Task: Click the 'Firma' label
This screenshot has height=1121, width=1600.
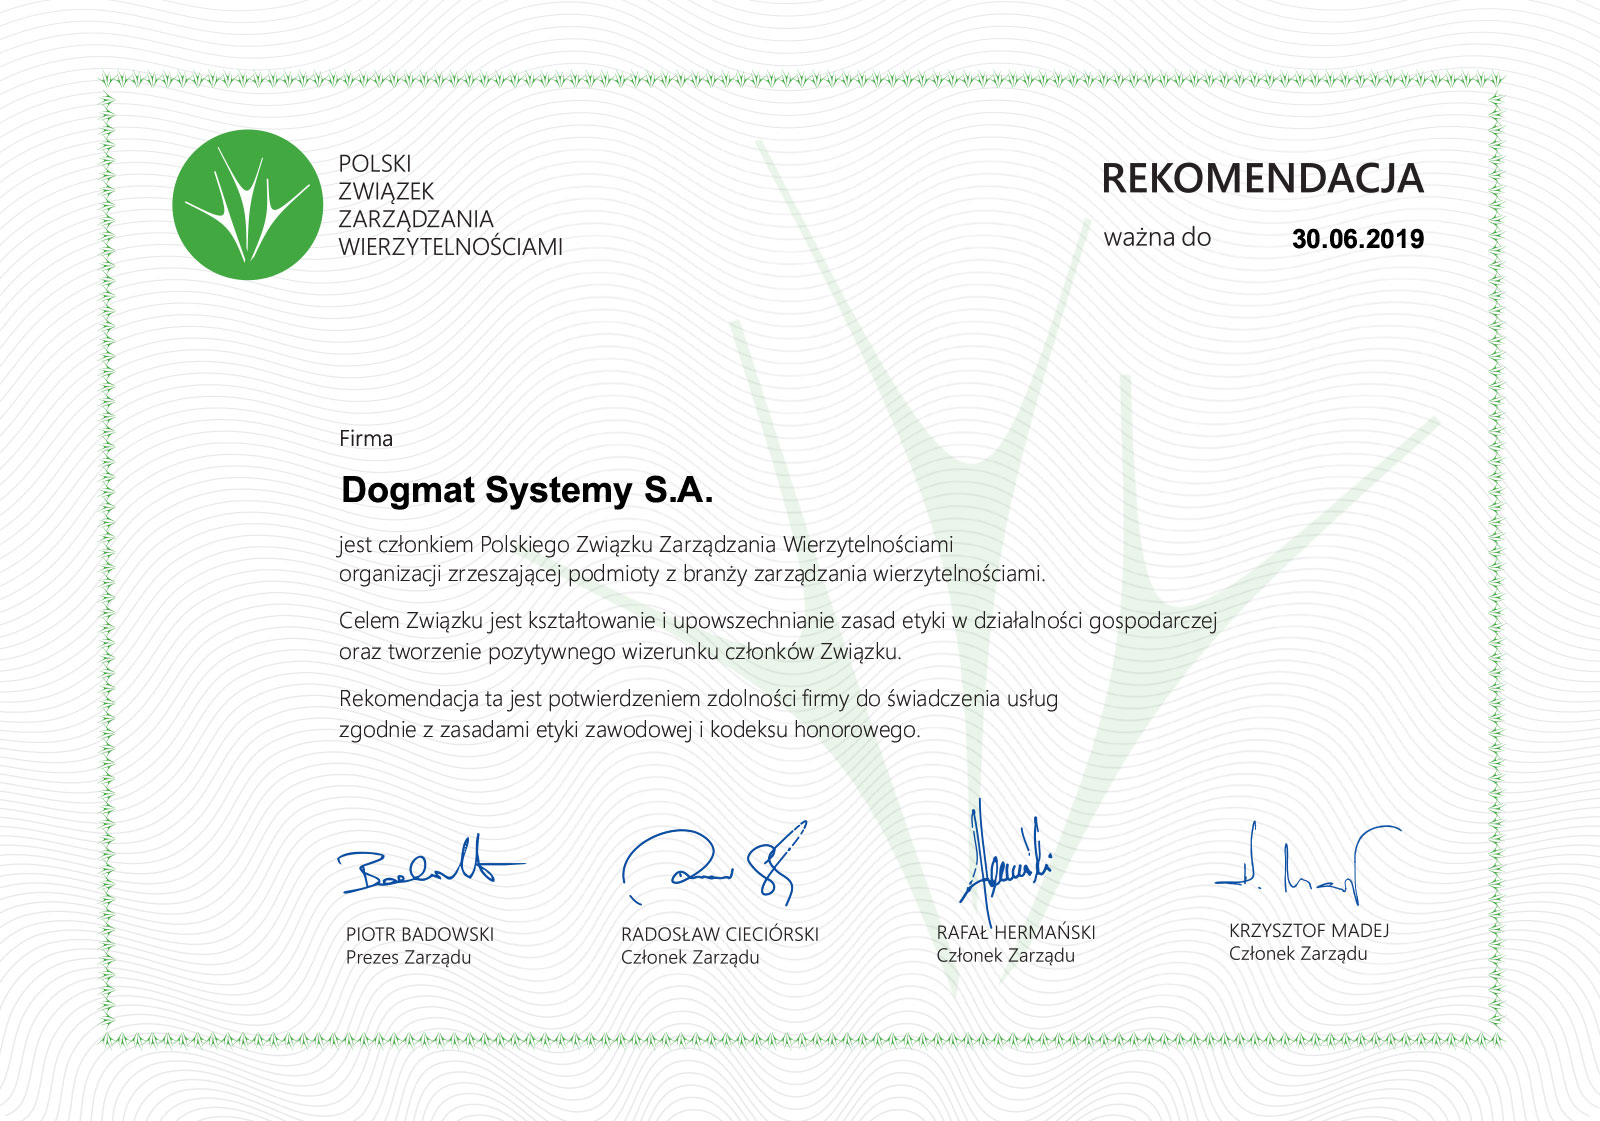Action: (x=366, y=438)
